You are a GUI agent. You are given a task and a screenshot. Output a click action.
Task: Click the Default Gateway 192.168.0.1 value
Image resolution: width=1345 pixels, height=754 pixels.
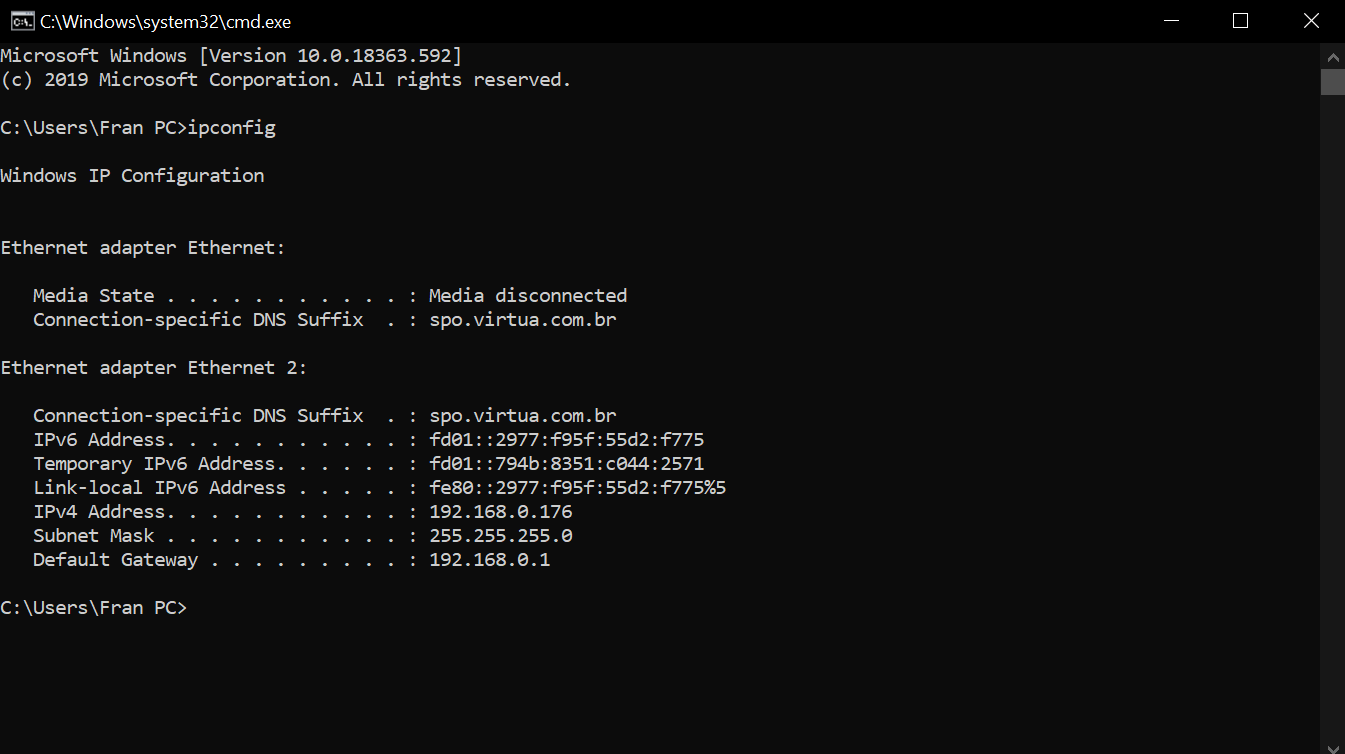coord(490,560)
